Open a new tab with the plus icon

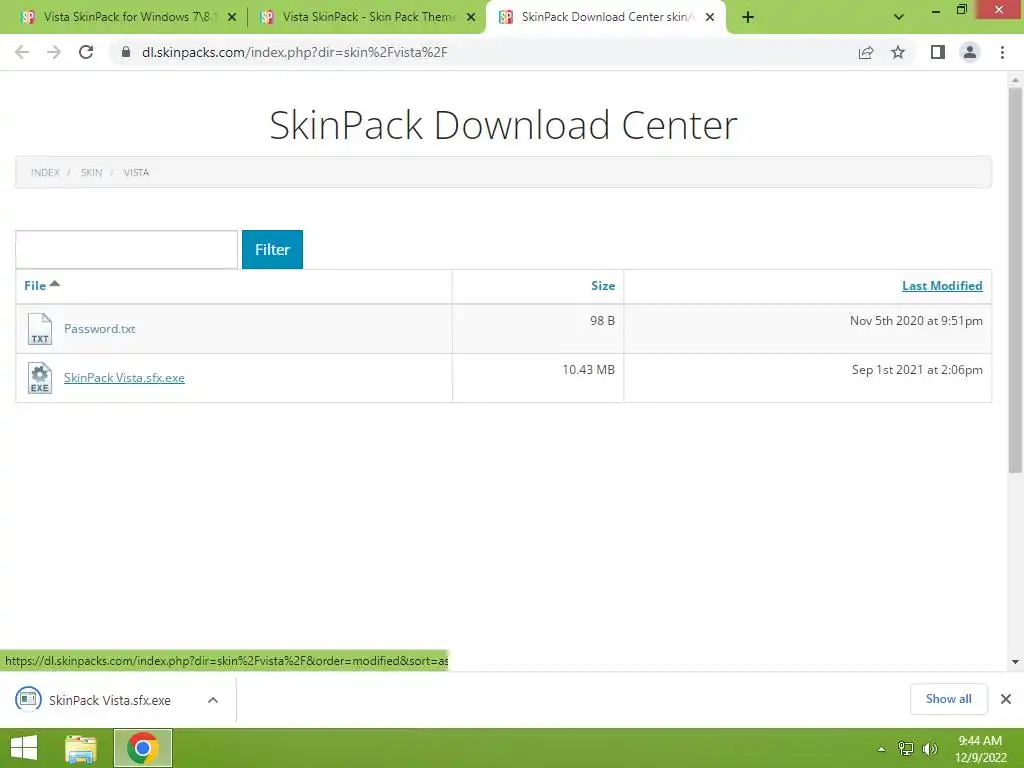[748, 17]
